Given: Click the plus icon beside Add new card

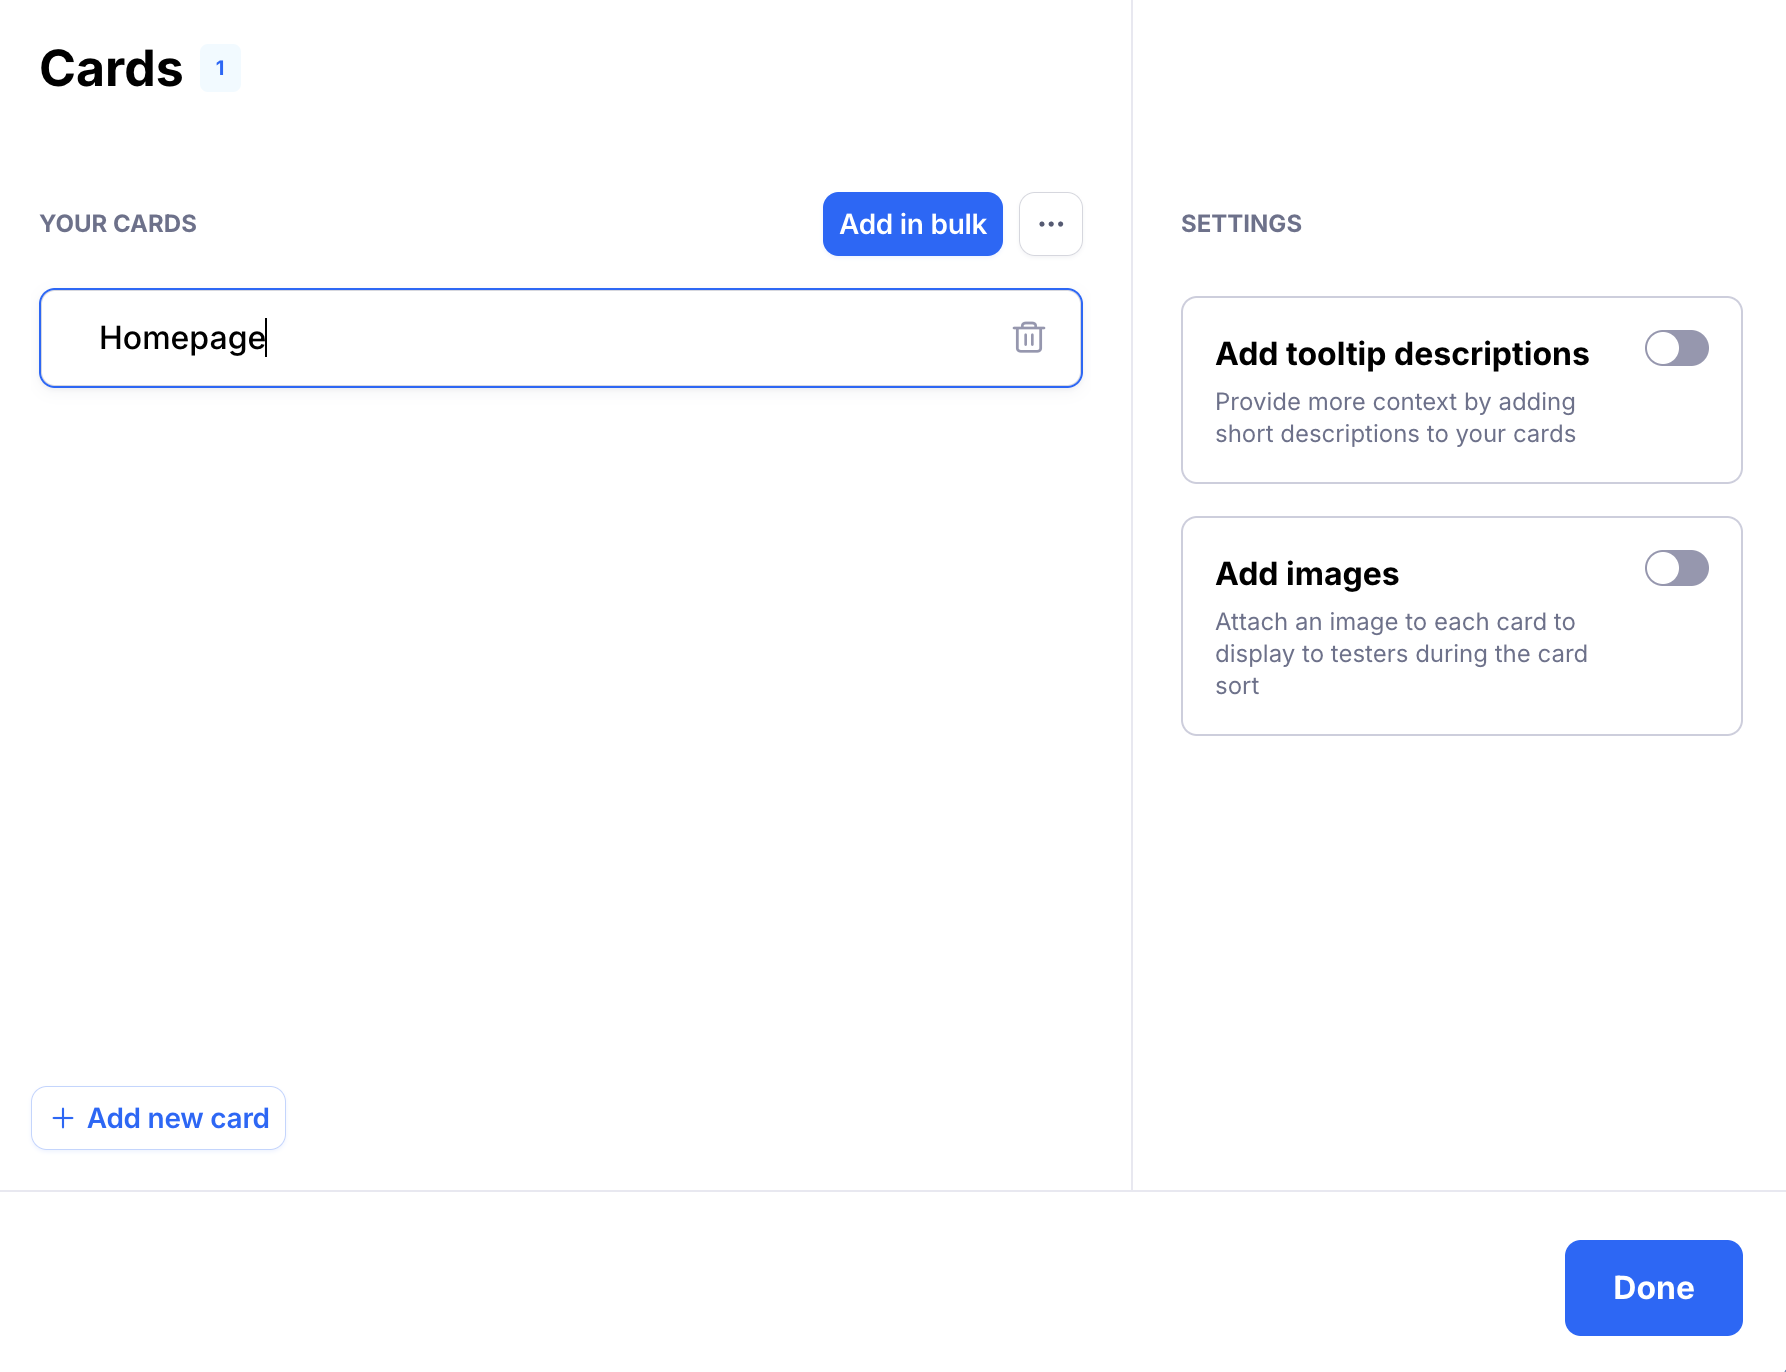Looking at the screenshot, I should [x=63, y=1118].
